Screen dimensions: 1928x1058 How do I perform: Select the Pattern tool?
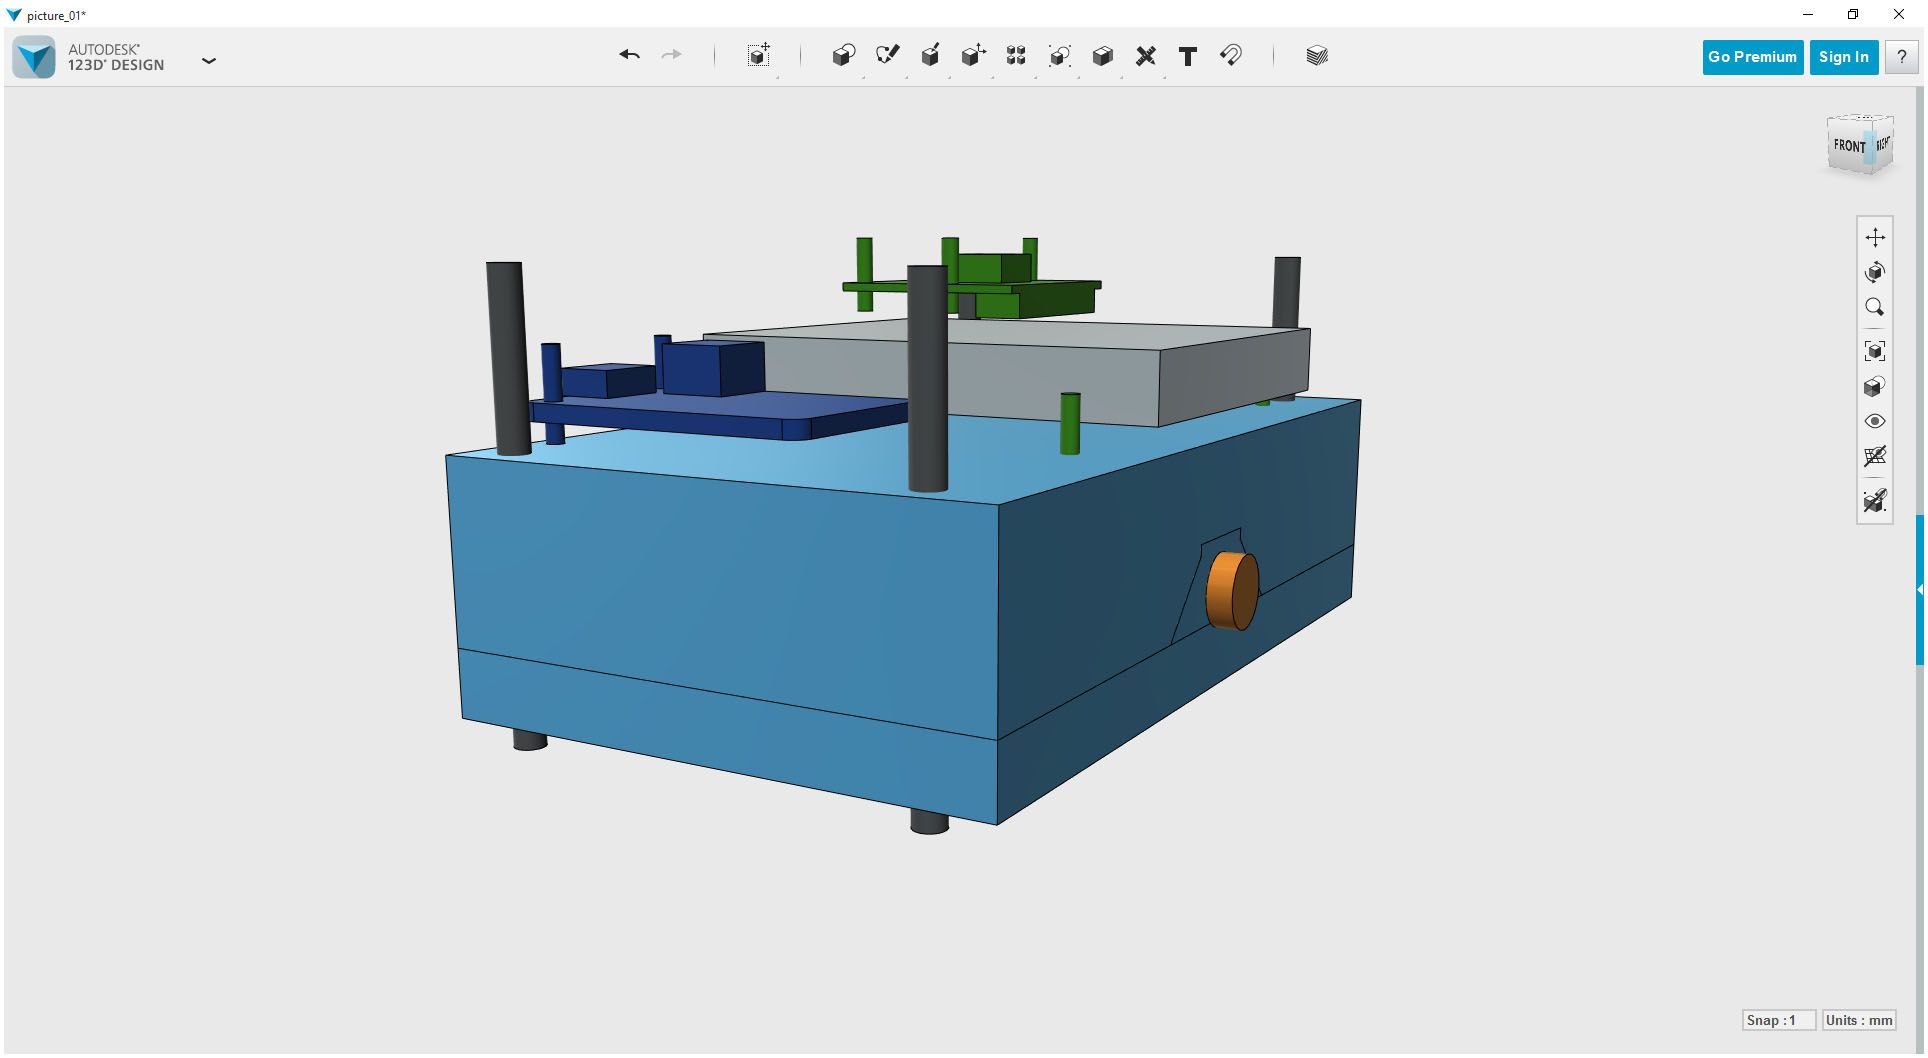pyautogui.click(x=1015, y=56)
